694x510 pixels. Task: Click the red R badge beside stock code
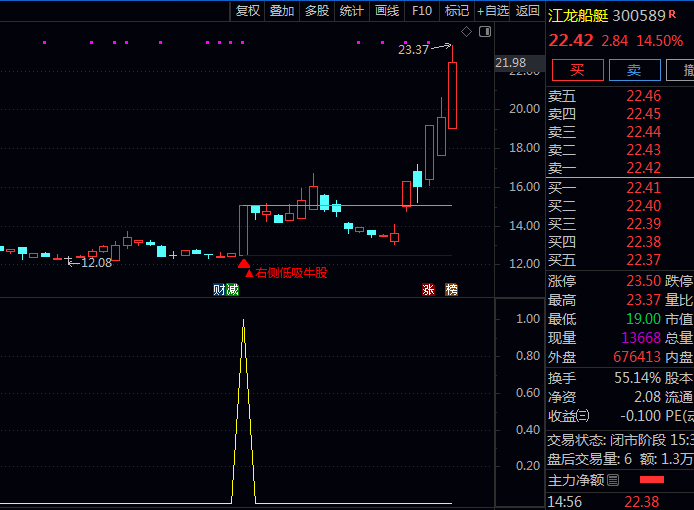672,15
